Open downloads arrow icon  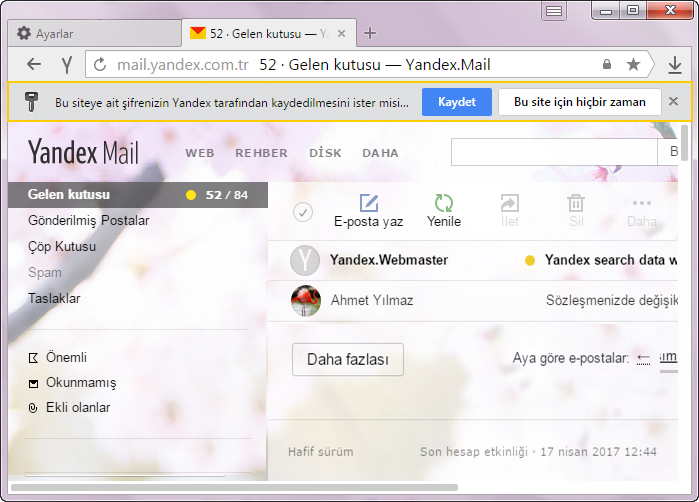675,65
